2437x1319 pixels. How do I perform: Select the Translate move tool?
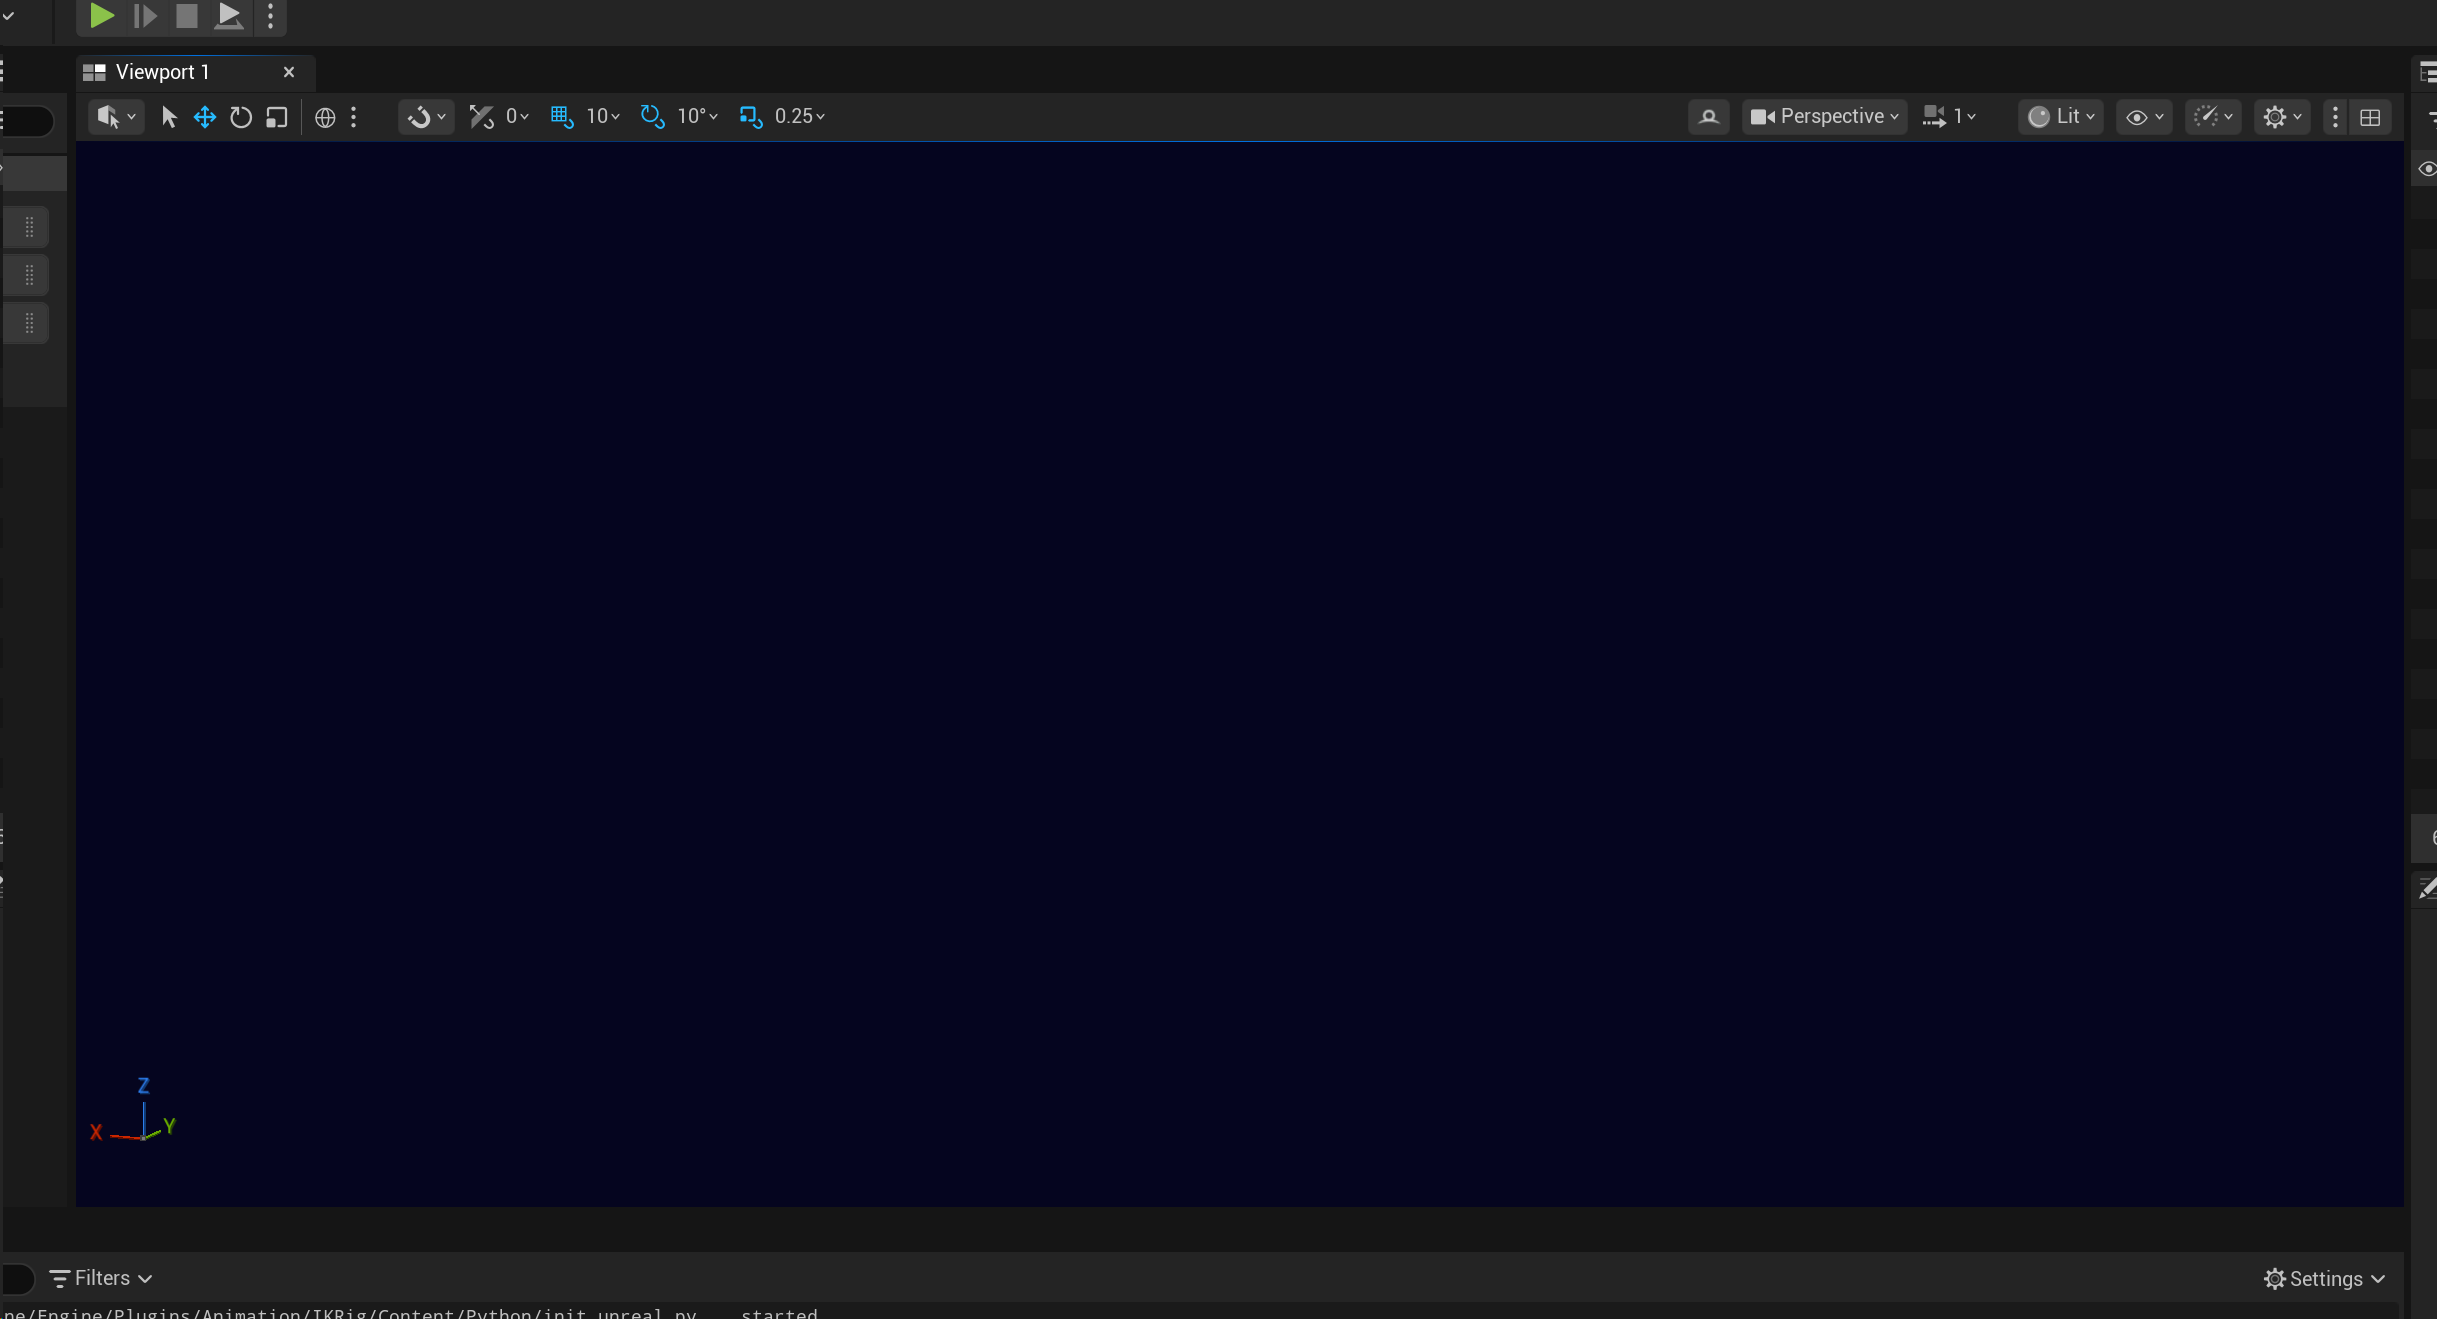[205, 117]
